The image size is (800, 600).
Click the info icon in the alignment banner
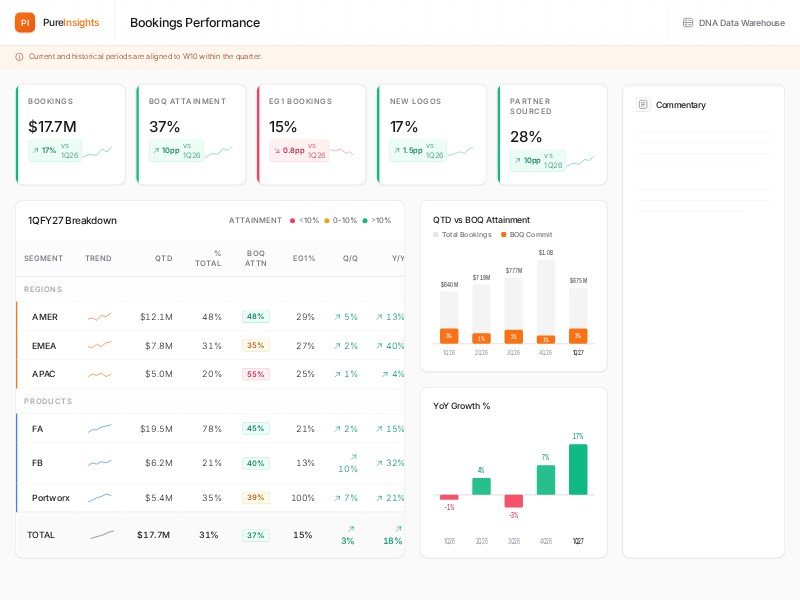20,57
